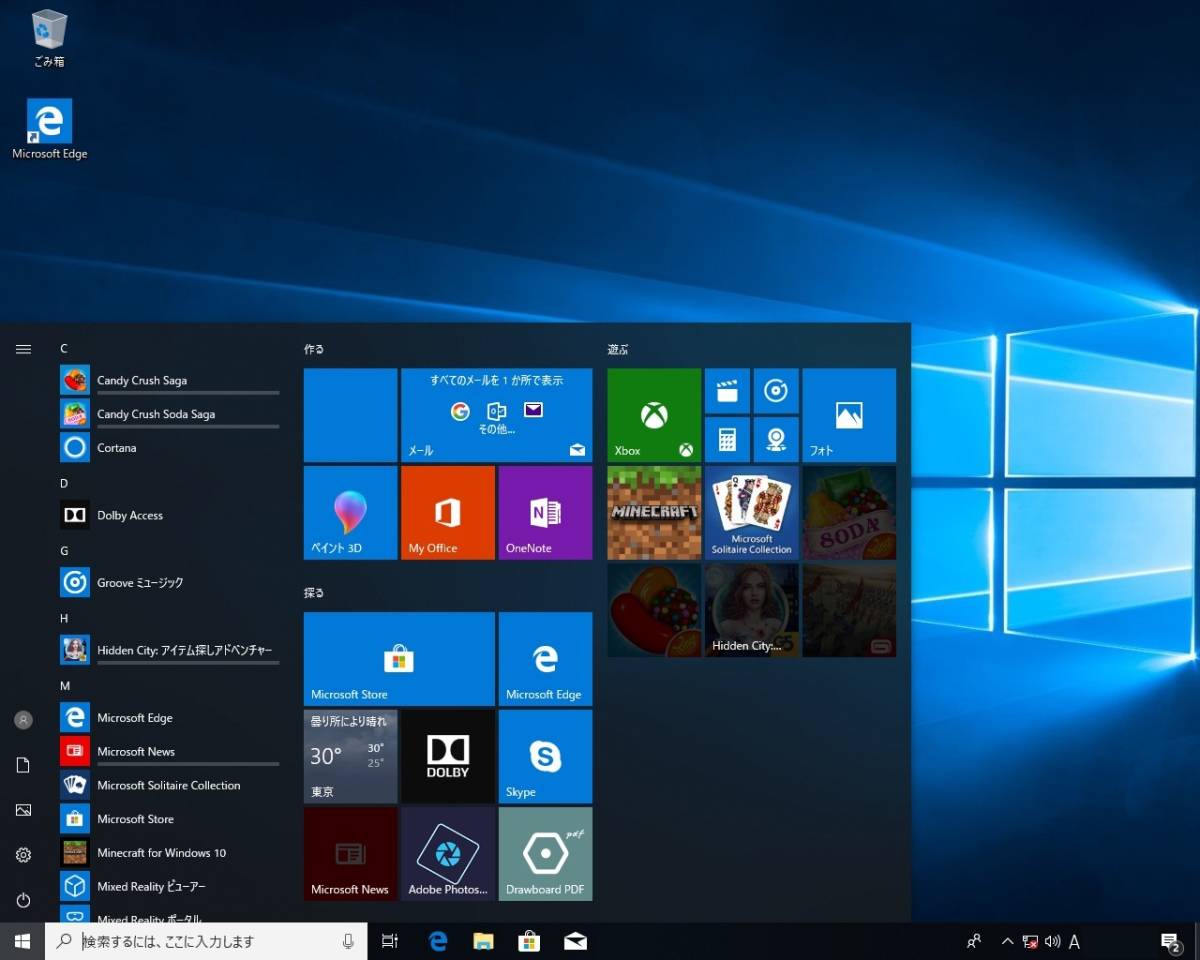Open the Action Center notifications icon

[x=1171, y=941]
